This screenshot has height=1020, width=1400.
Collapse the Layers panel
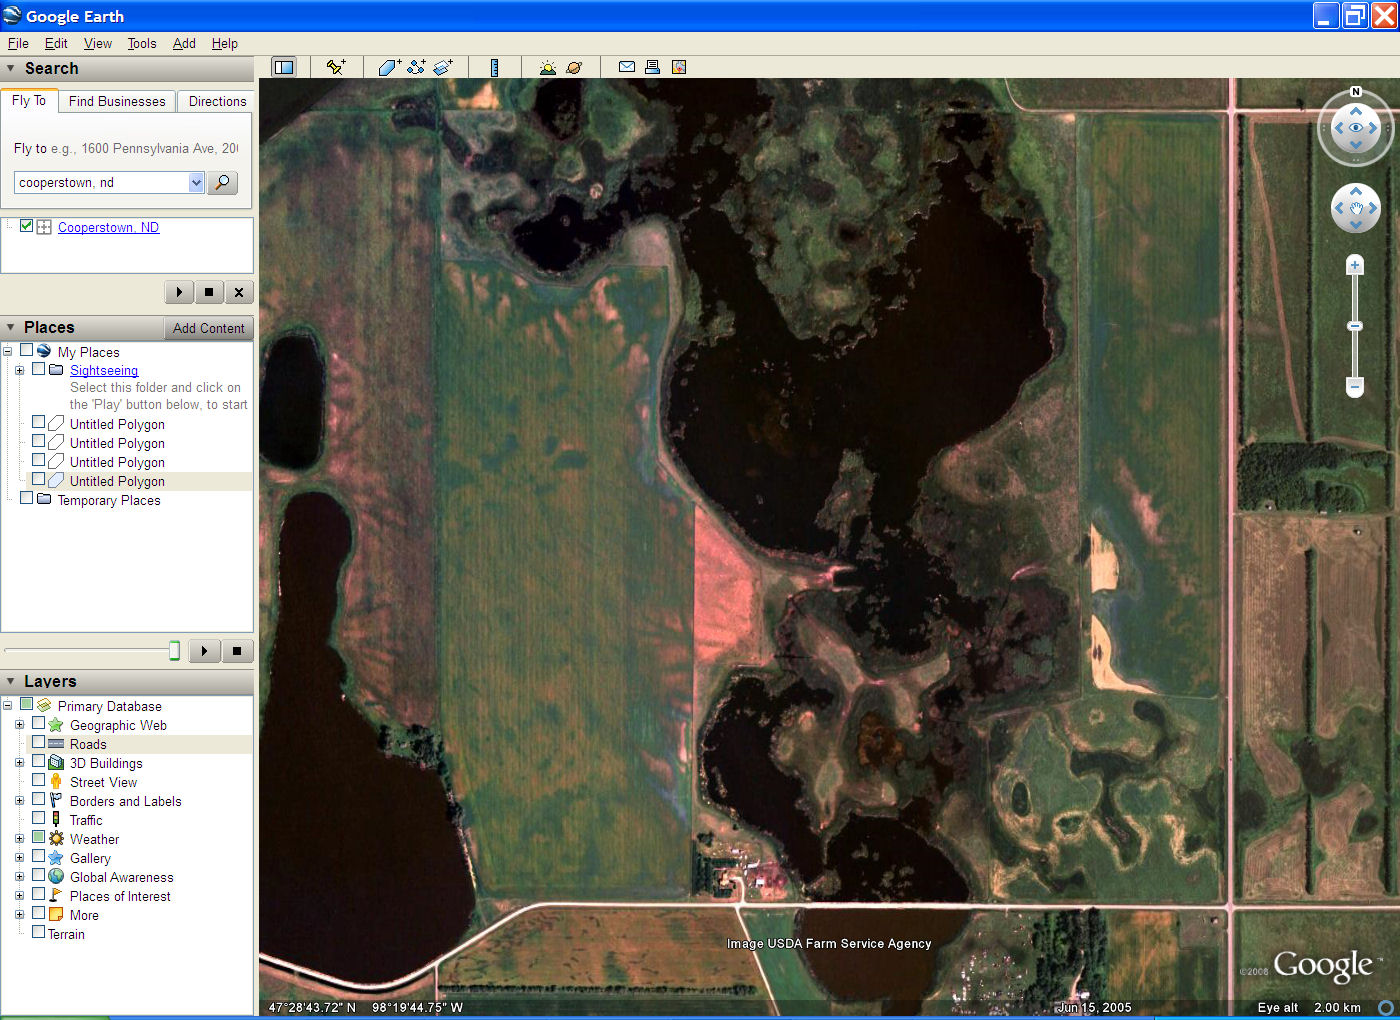click(x=11, y=682)
